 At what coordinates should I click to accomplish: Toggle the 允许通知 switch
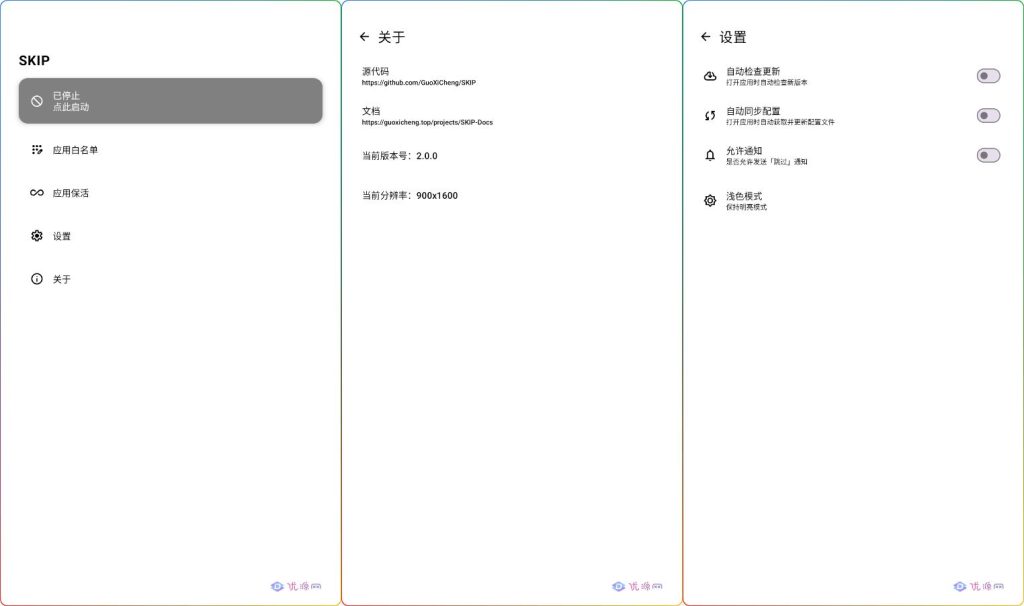pos(988,155)
